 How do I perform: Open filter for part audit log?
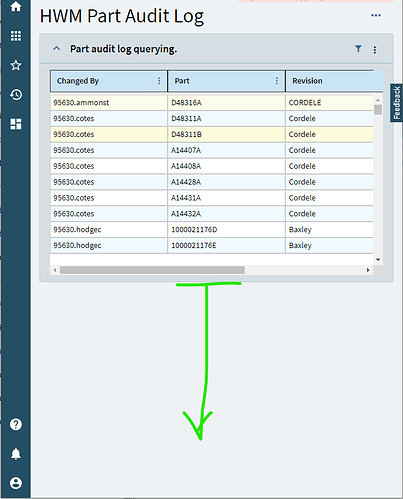[358, 49]
